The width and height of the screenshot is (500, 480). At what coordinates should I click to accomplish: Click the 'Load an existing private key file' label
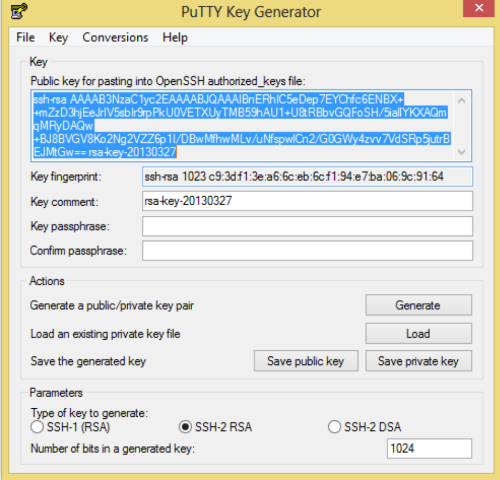point(105,334)
